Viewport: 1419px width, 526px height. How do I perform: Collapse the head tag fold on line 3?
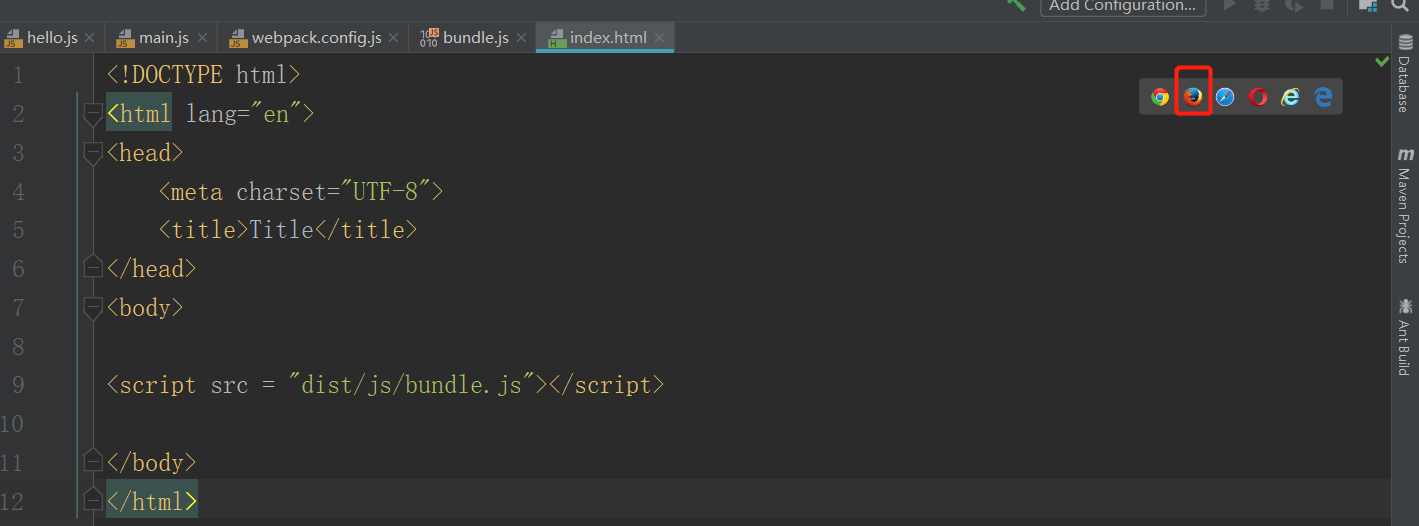(93, 152)
